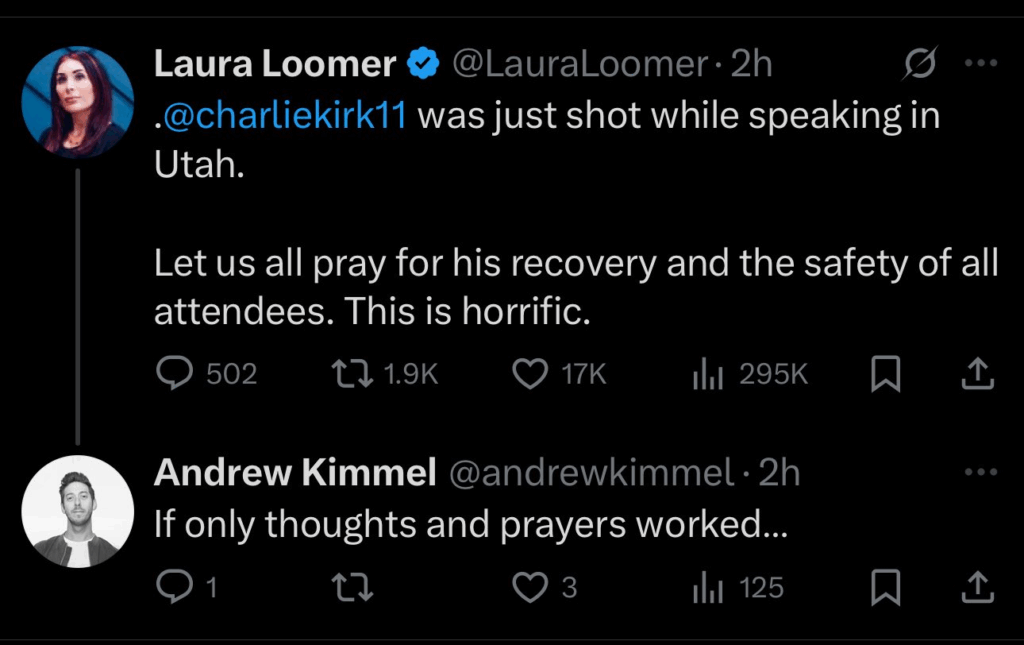The width and height of the screenshot is (1024, 645).
Task: Bookmark Andrew Kimmel's reply
Action: pyautogui.click(x=885, y=588)
